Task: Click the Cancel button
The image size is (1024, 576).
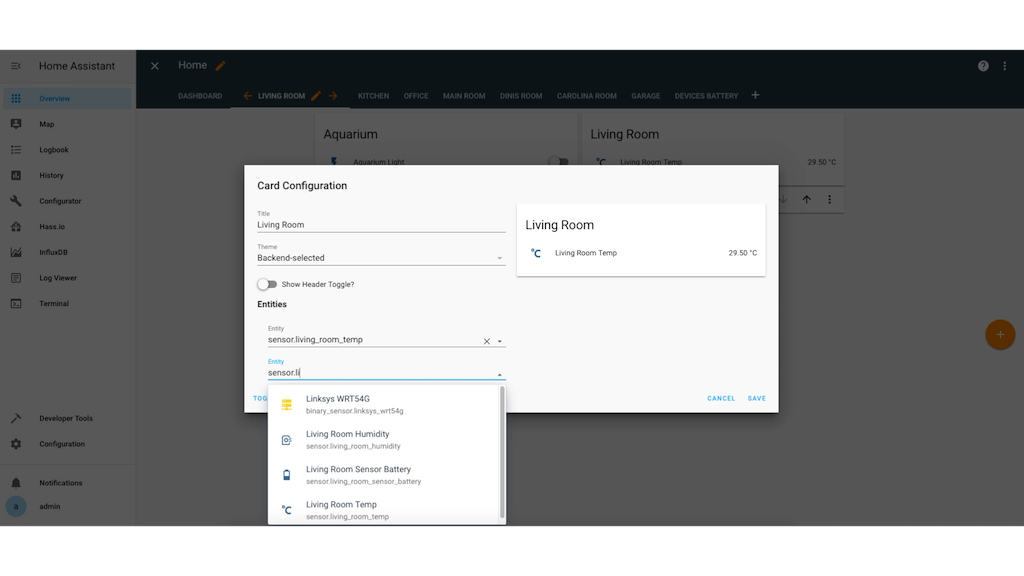Action: 721,398
